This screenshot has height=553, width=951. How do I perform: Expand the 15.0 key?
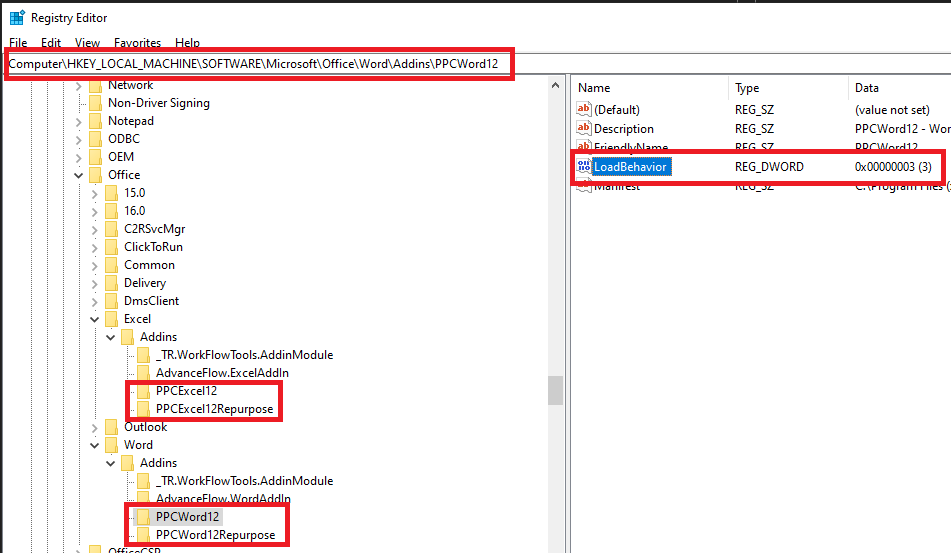(95, 194)
